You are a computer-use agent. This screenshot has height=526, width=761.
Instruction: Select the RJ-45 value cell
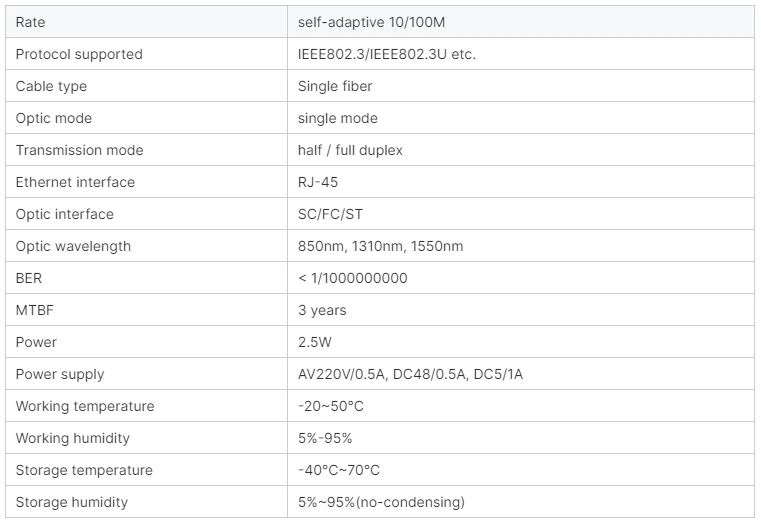[521, 182]
